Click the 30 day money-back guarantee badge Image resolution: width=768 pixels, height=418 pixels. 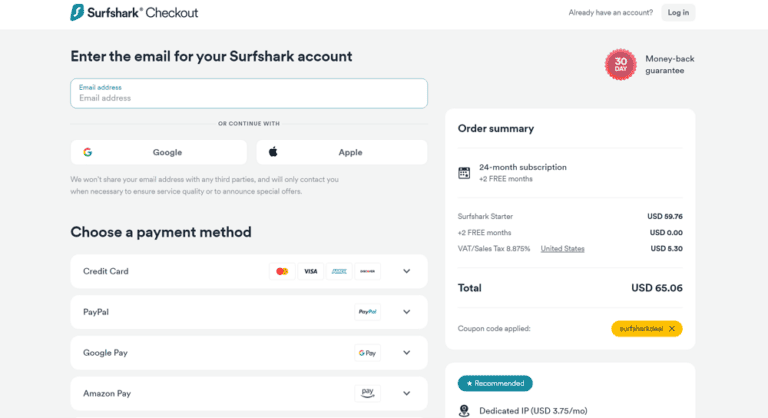[x=620, y=65]
